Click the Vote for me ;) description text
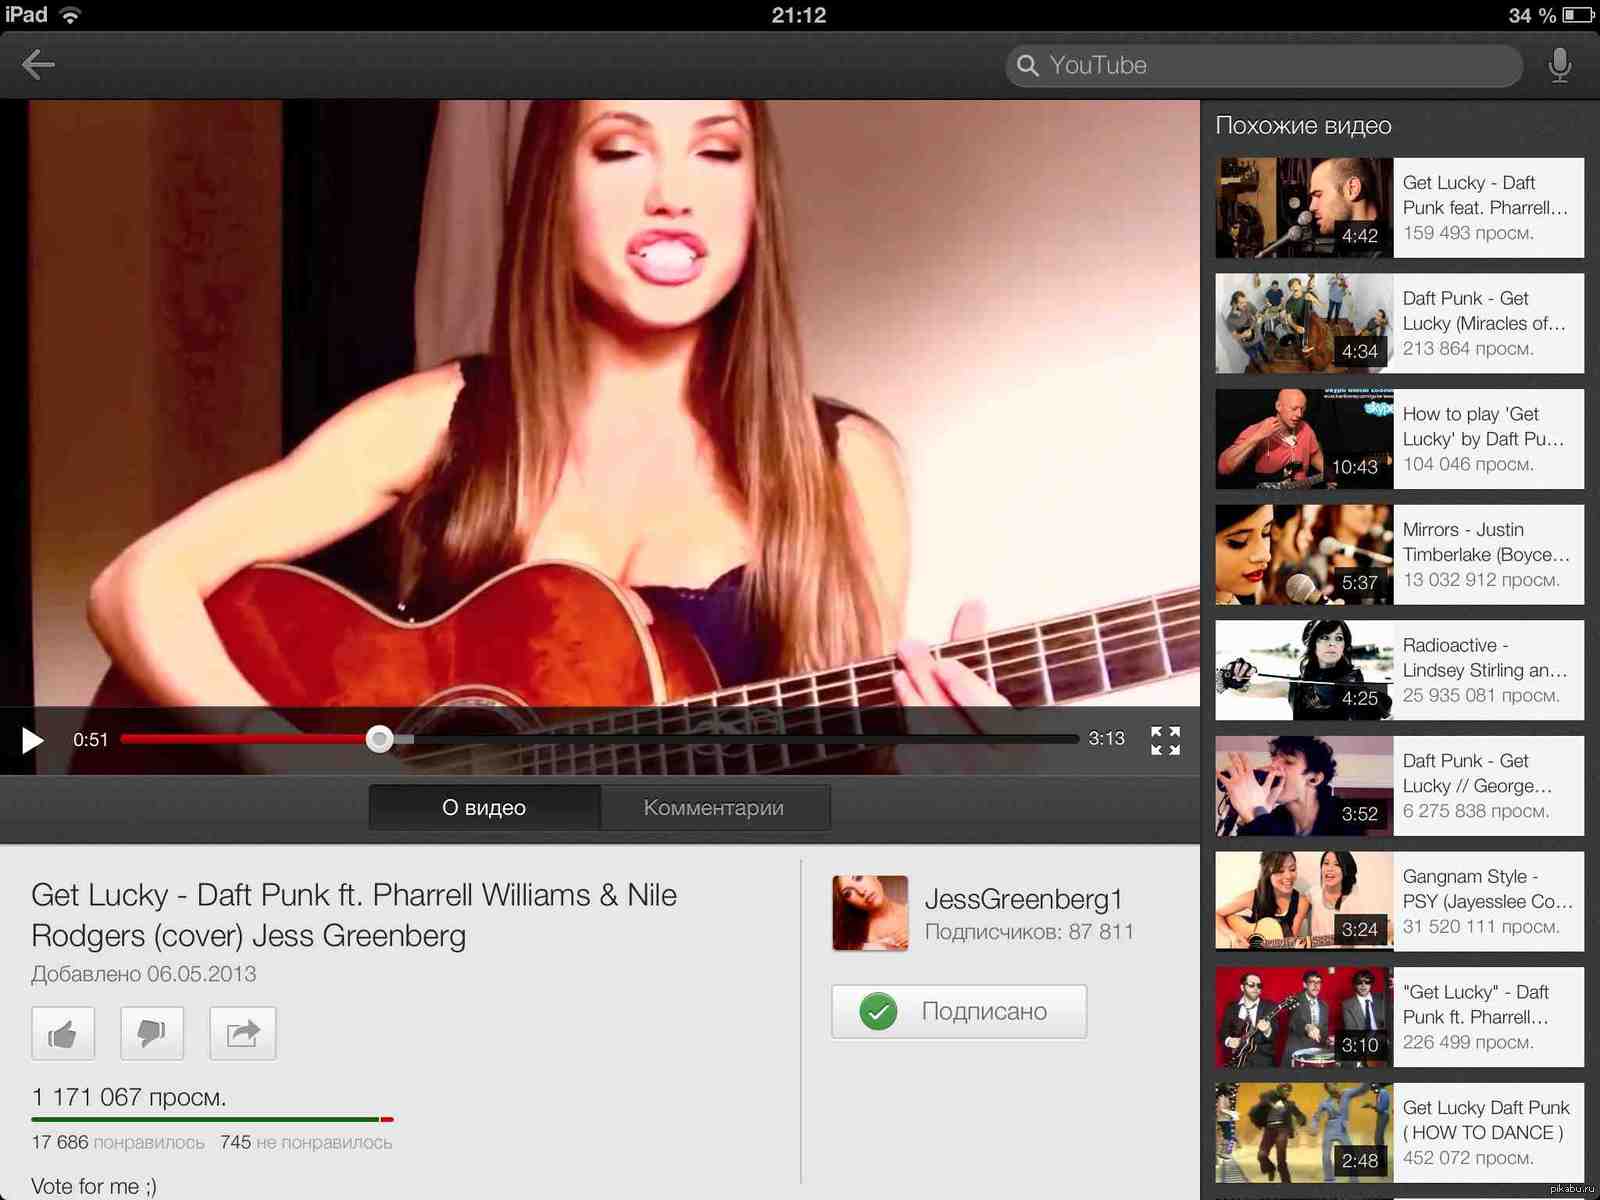 pos(94,1186)
